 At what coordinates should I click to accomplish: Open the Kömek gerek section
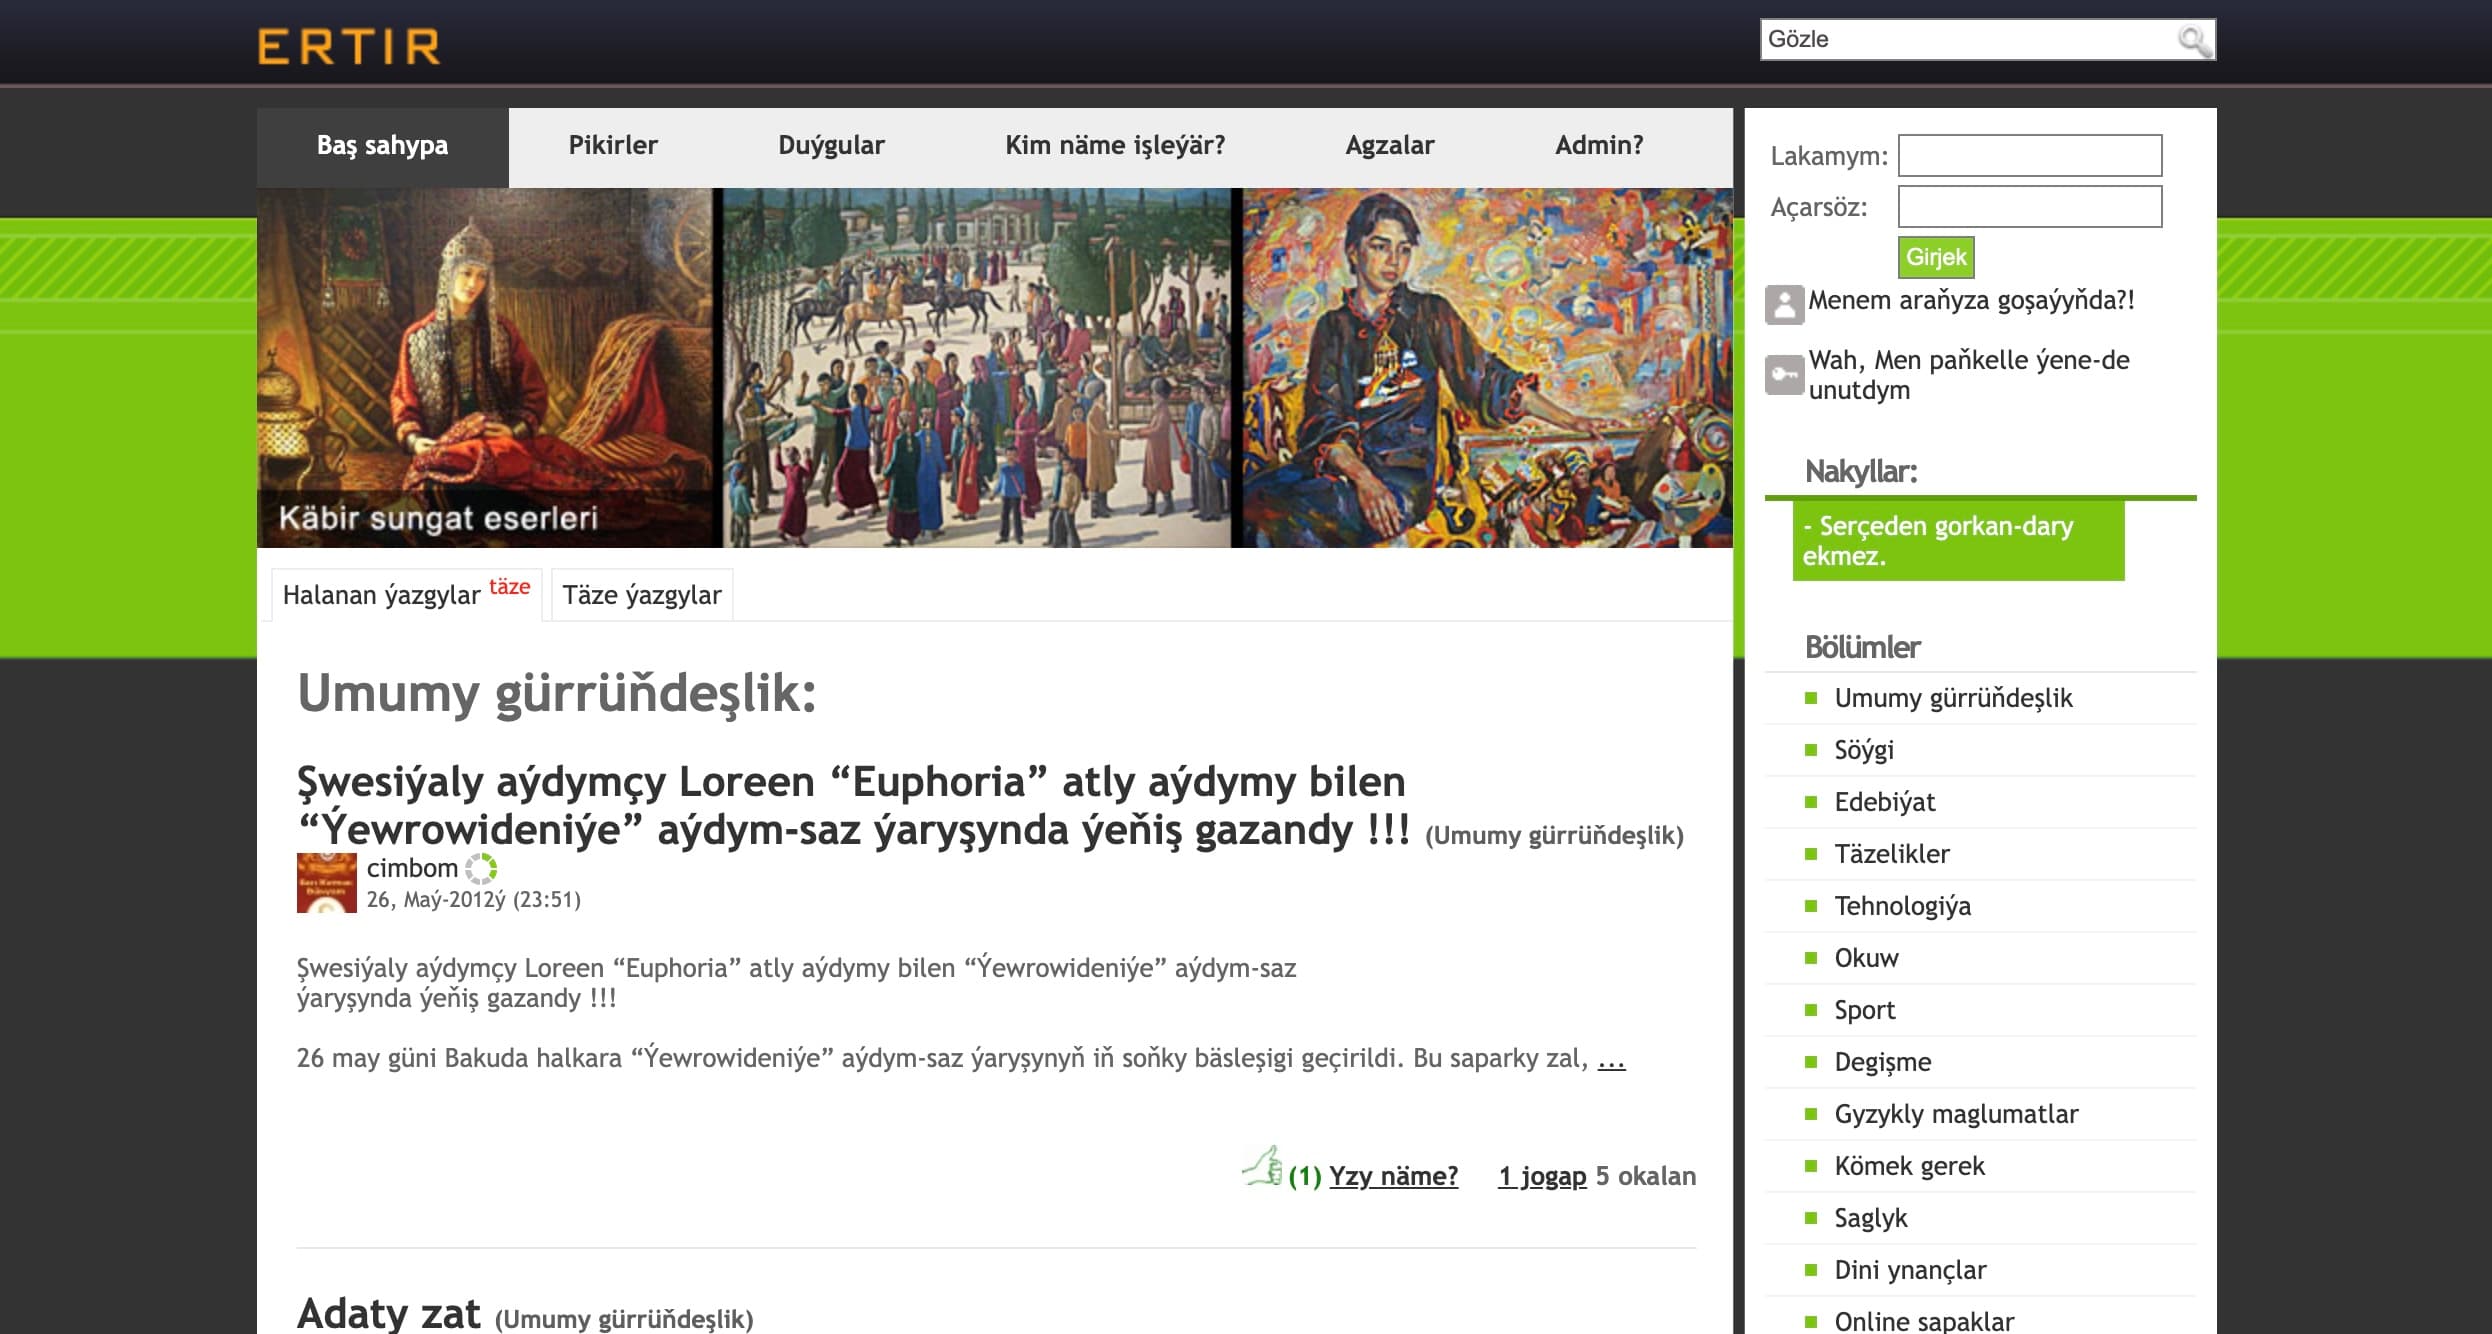pyautogui.click(x=1909, y=1166)
